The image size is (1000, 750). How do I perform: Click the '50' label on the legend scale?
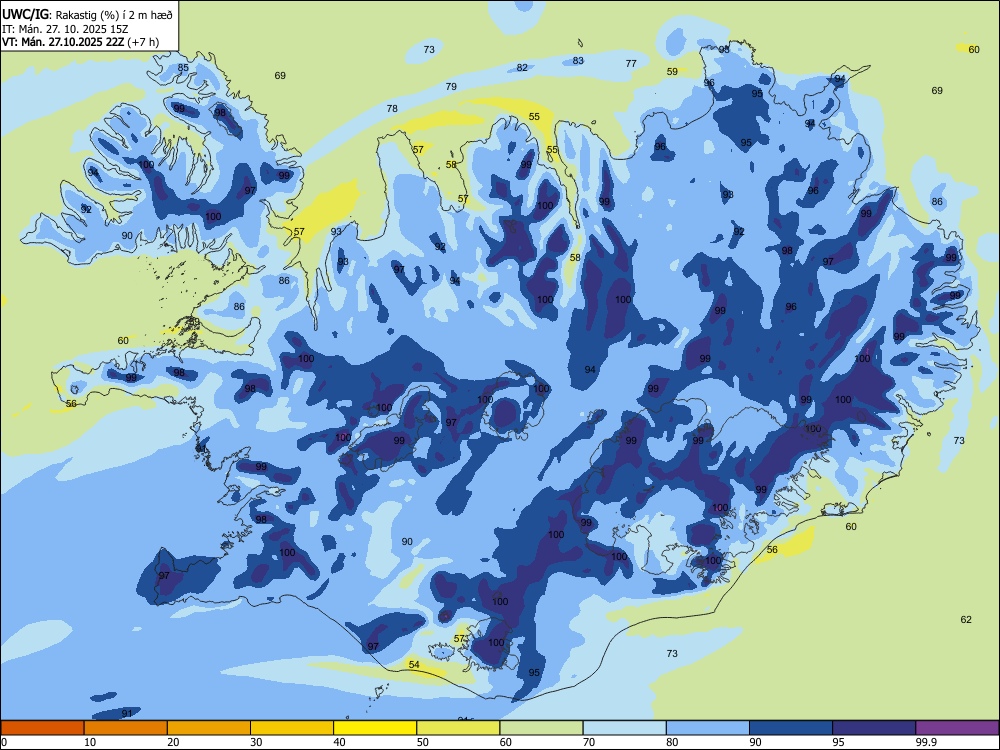click(422, 742)
